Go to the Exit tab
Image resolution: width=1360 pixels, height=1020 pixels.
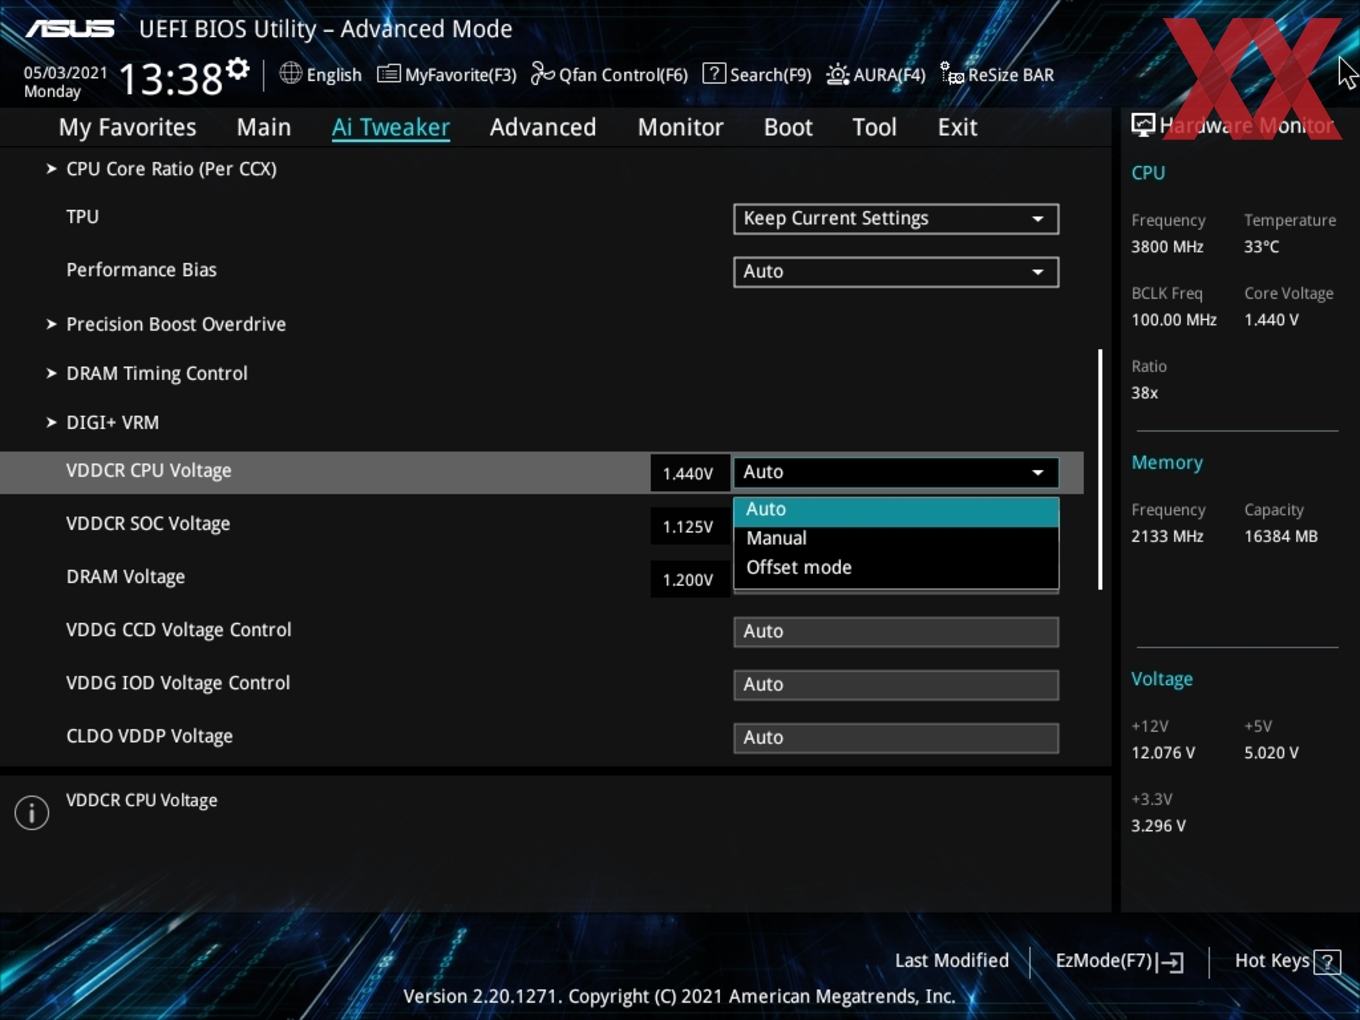(x=957, y=127)
